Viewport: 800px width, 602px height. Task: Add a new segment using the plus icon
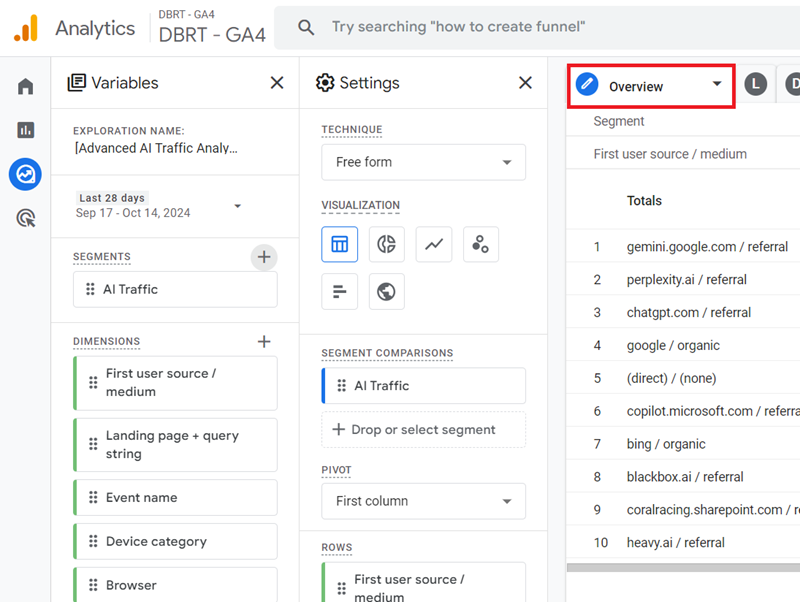coord(264,257)
